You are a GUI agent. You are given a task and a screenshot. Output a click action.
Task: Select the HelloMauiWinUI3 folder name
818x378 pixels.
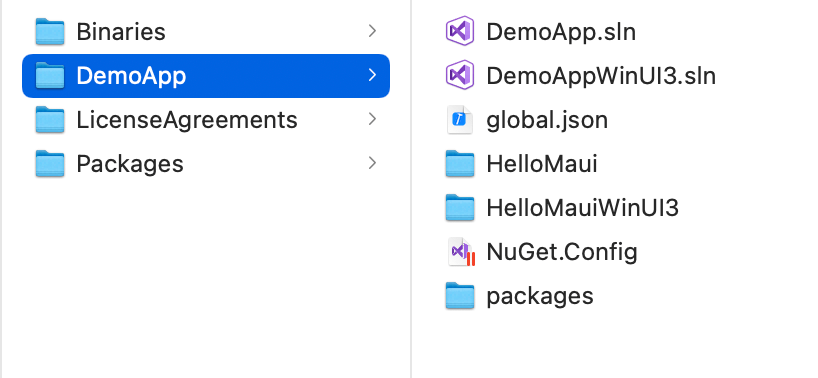582,208
